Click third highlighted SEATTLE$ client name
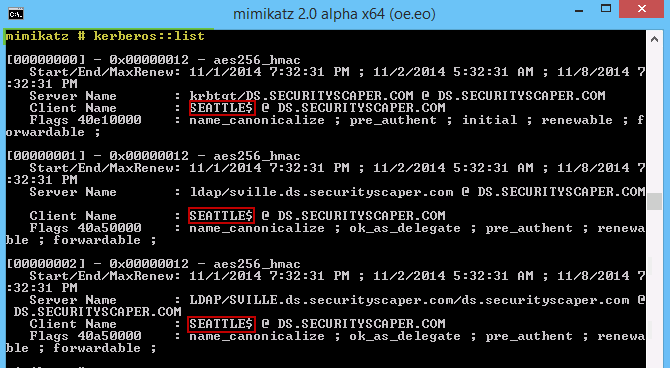Image resolution: width=670 pixels, height=368 pixels. coord(221,324)
